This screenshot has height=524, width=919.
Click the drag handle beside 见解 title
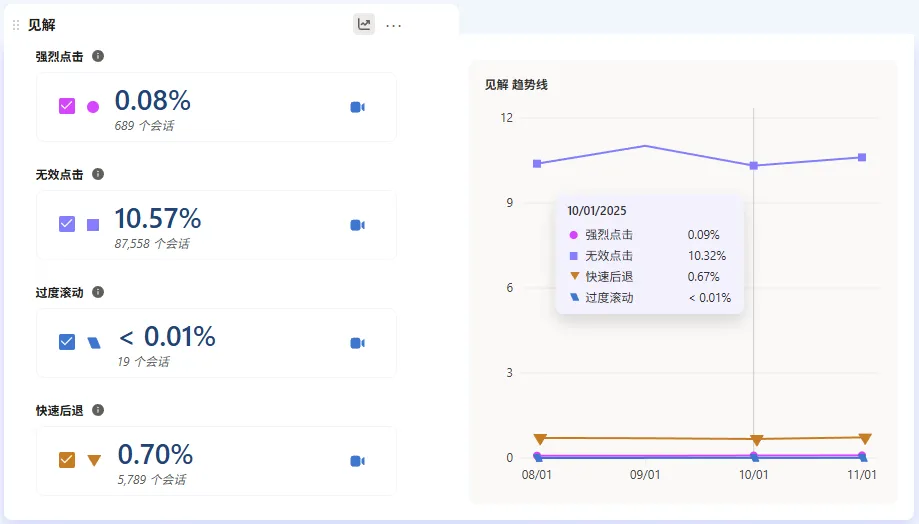(16, 25)
